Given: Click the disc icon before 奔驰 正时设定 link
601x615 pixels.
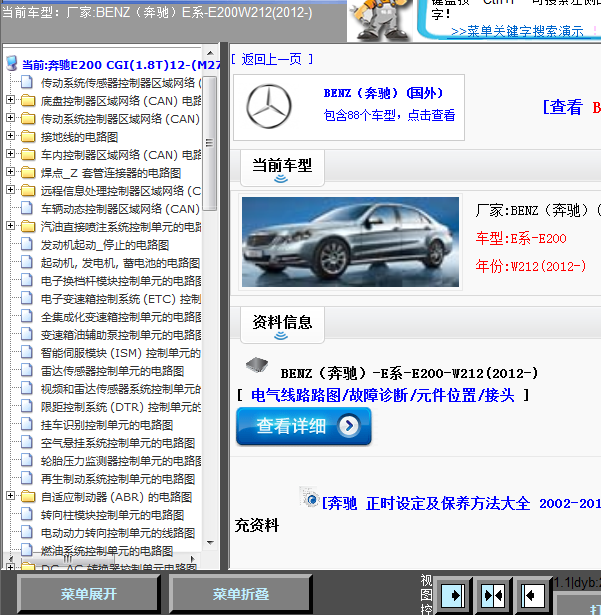Looking at the screenshot, I should click(x=310, y=497).
